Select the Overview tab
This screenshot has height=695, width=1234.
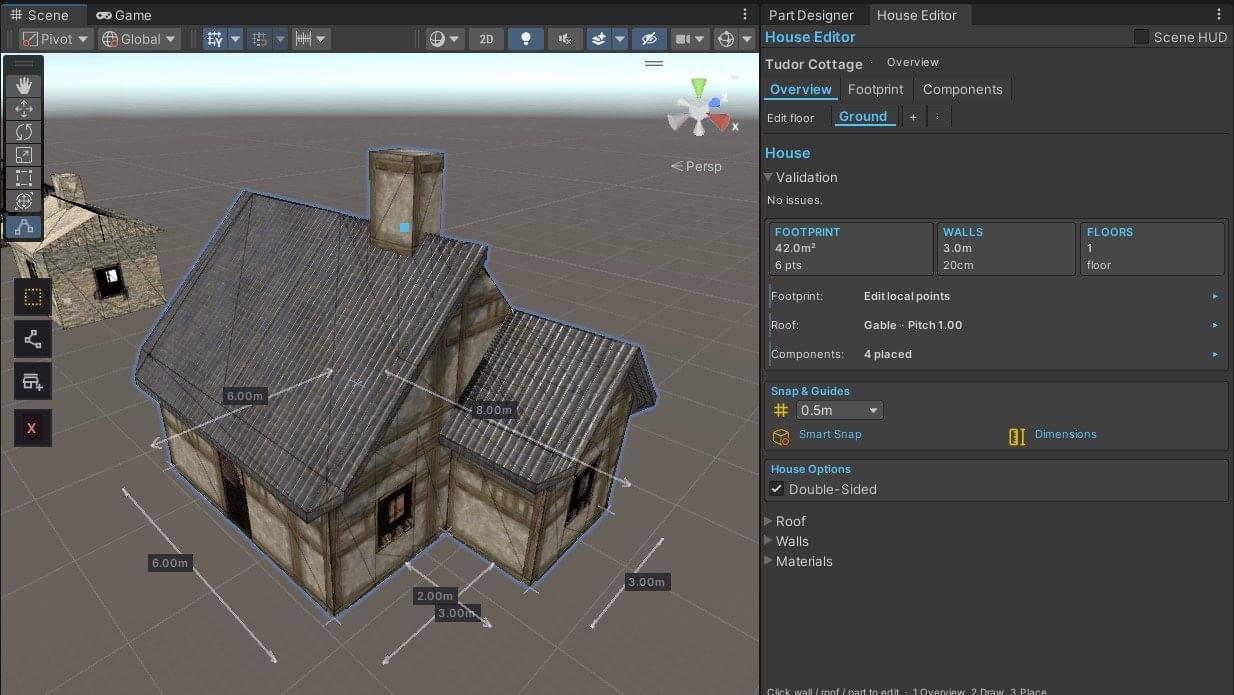pos(801,89)
